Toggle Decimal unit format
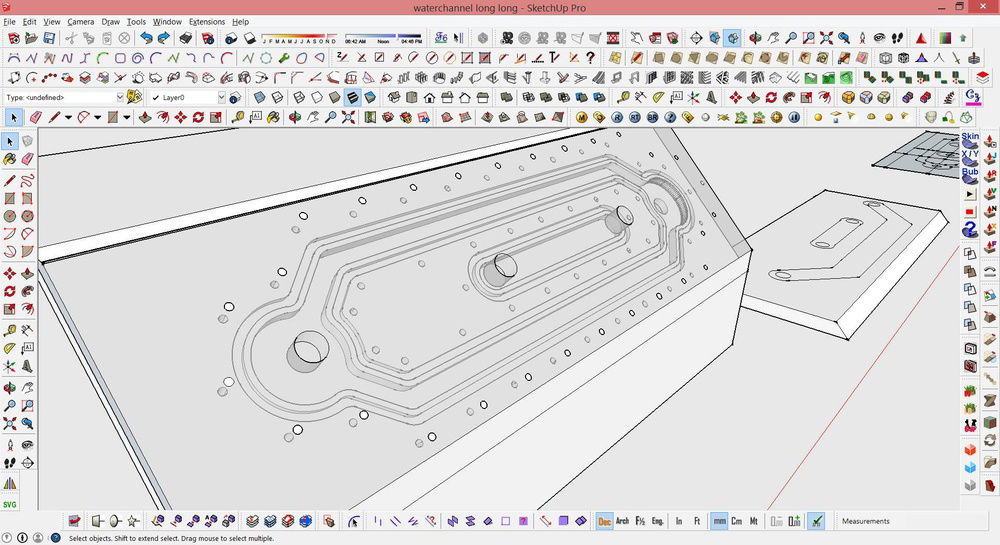Viewport: 1000px width, 545px height. click(604, 521)
